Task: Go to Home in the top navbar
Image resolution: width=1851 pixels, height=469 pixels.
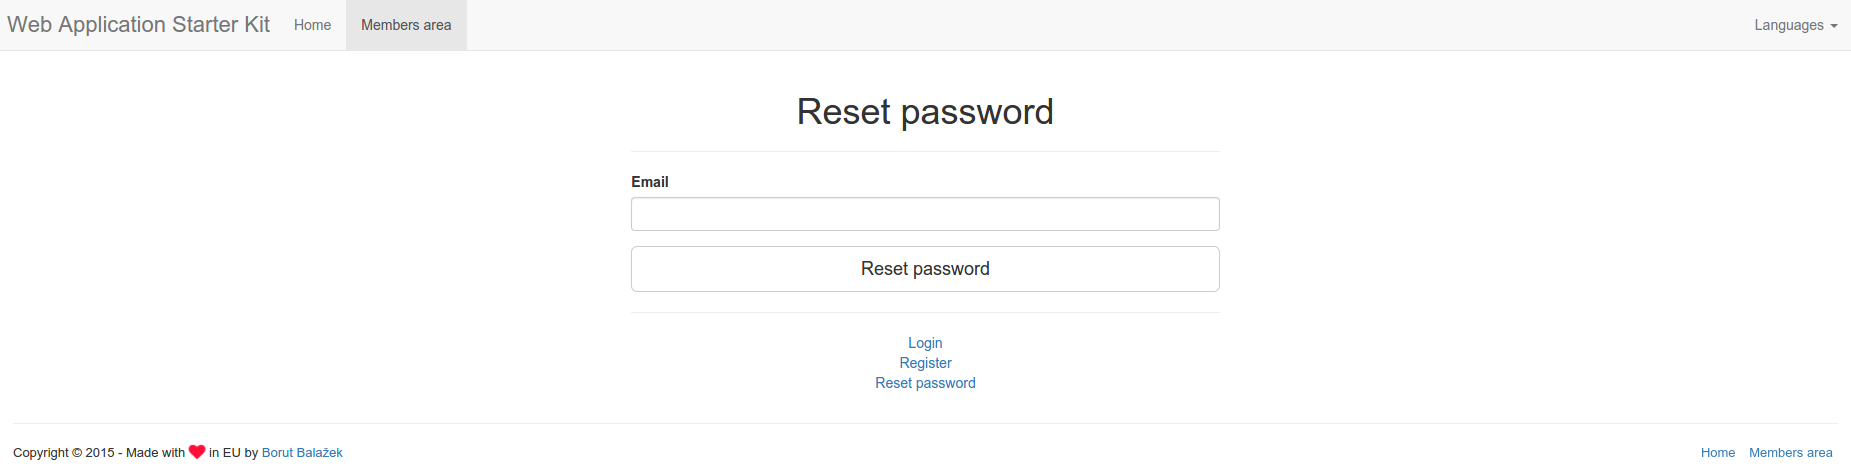Action: click(312, 25)
